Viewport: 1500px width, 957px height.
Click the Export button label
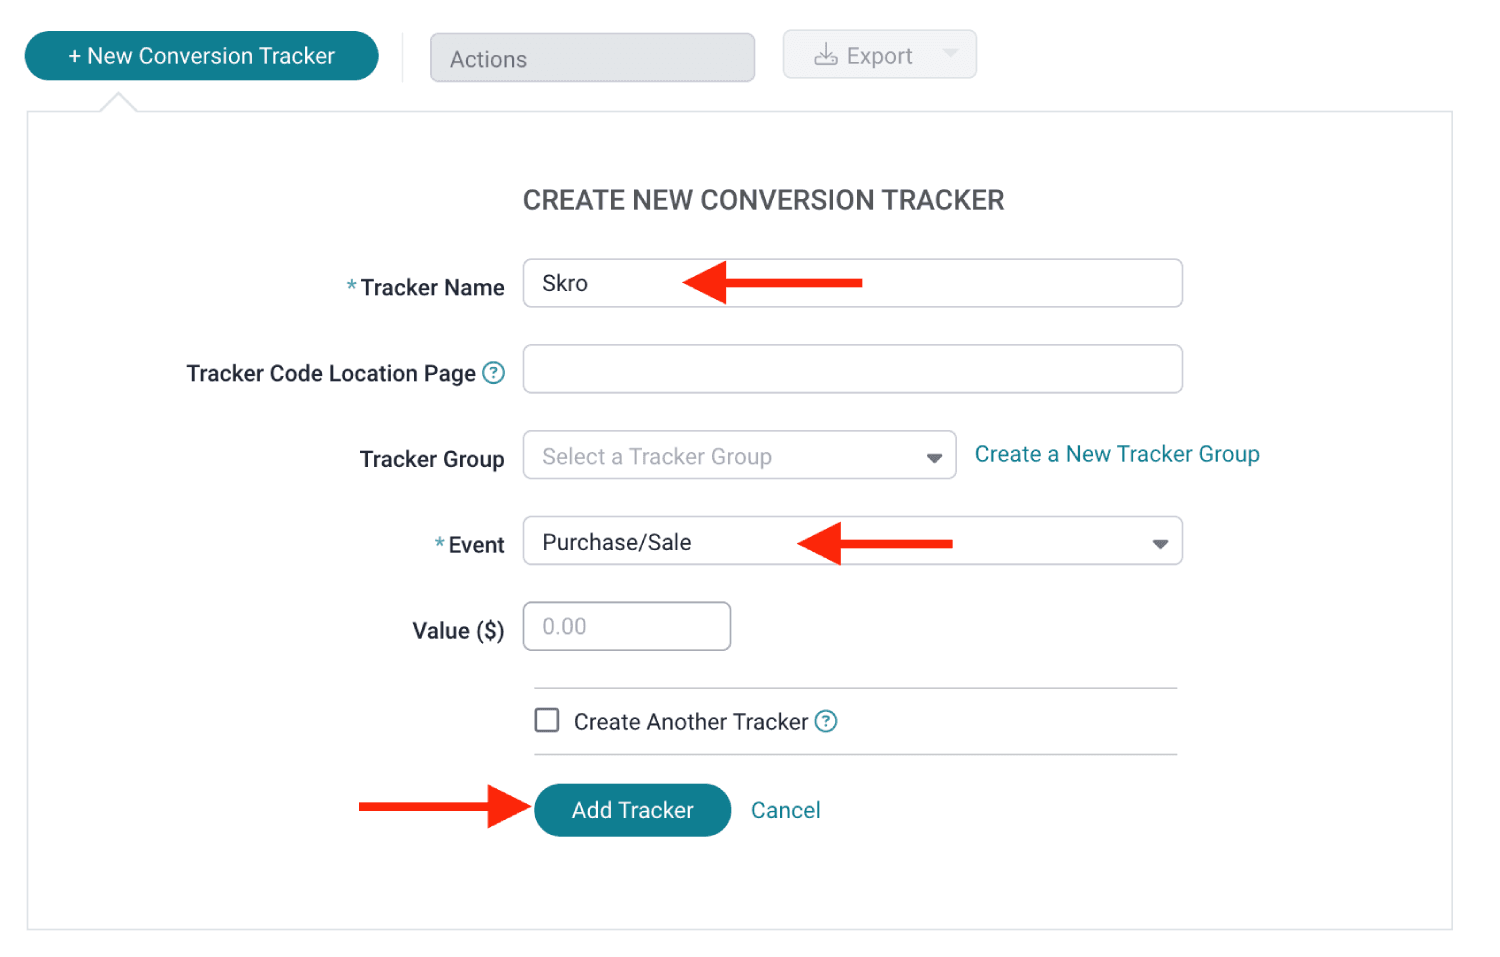pos(879,56)
